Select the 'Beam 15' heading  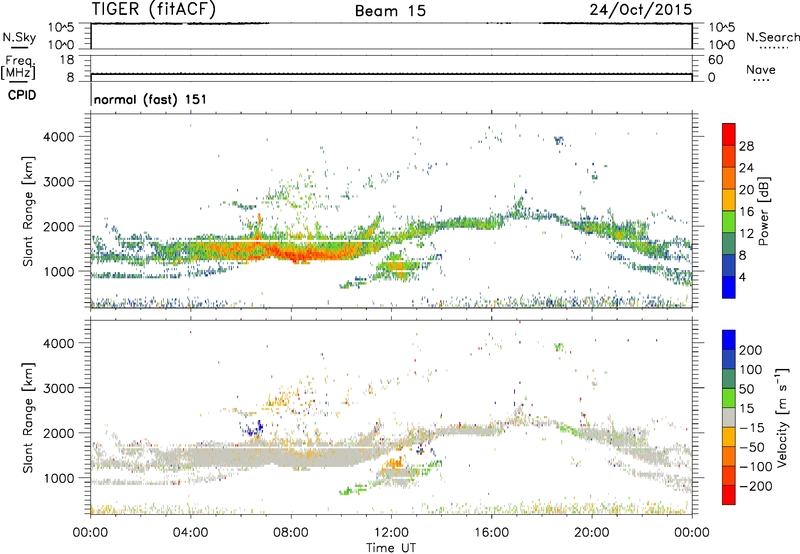click(390, 11)
